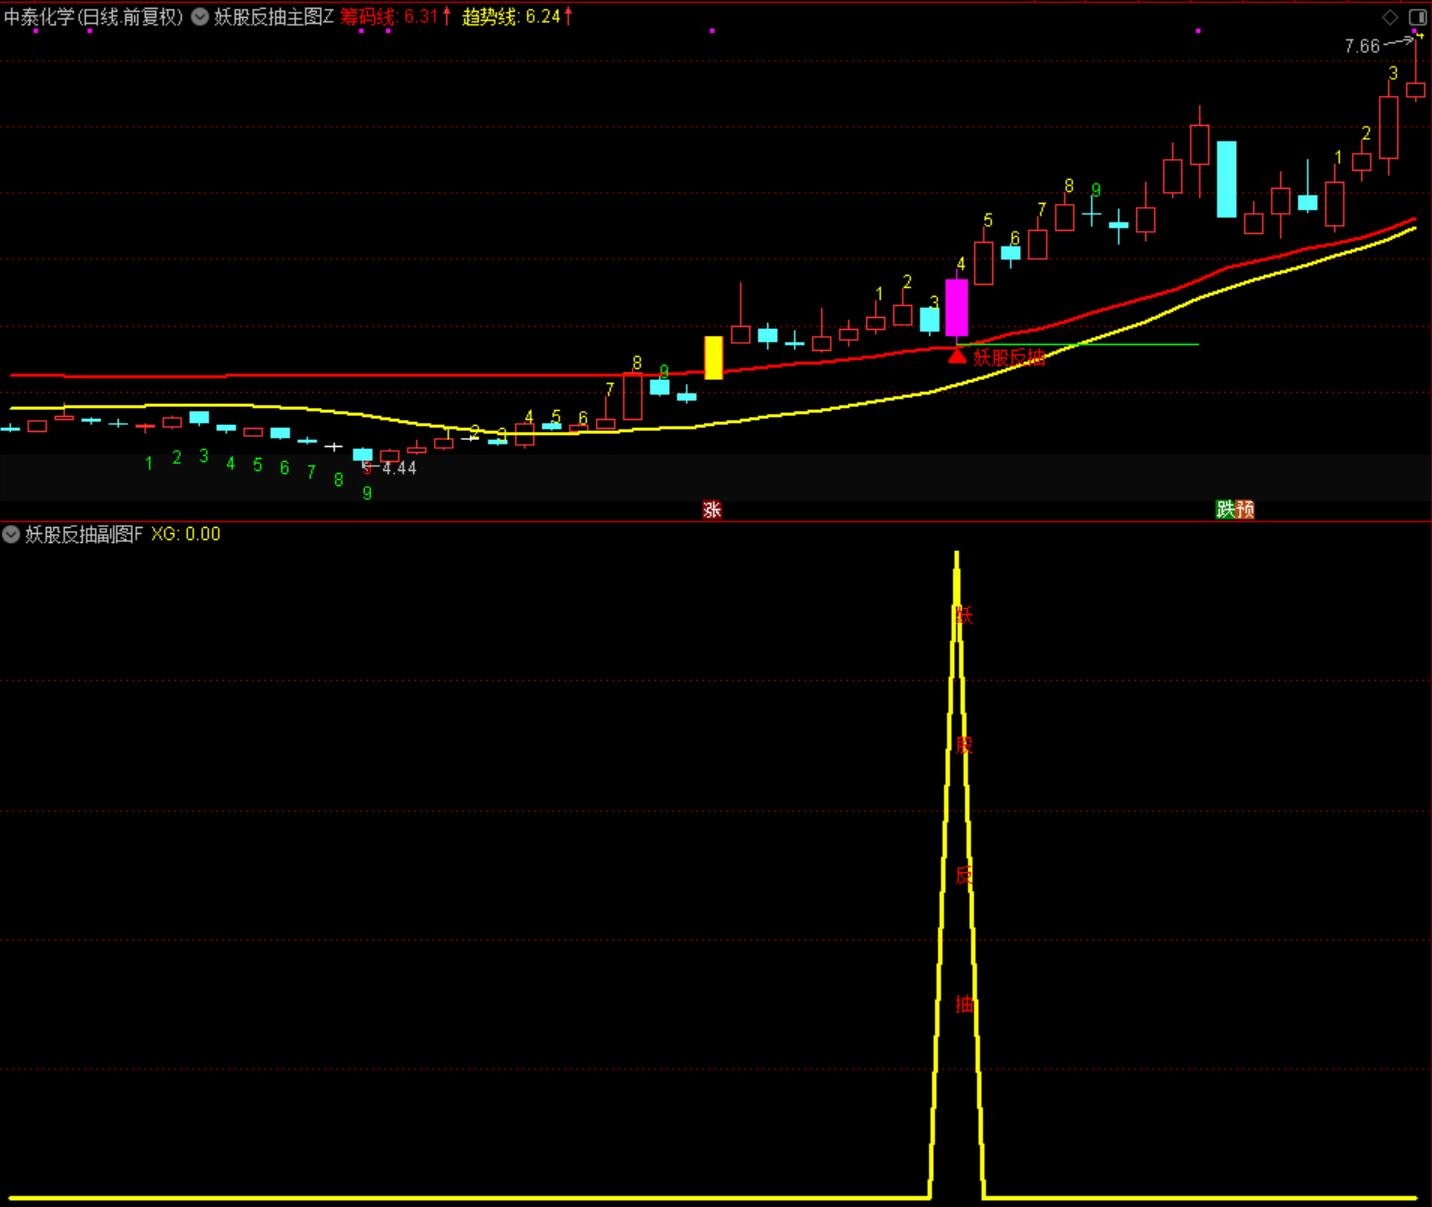1432x1207 pixels.
Task: Click the 妖 character on the sub-chart spike
Action: (x=963, y=615)
